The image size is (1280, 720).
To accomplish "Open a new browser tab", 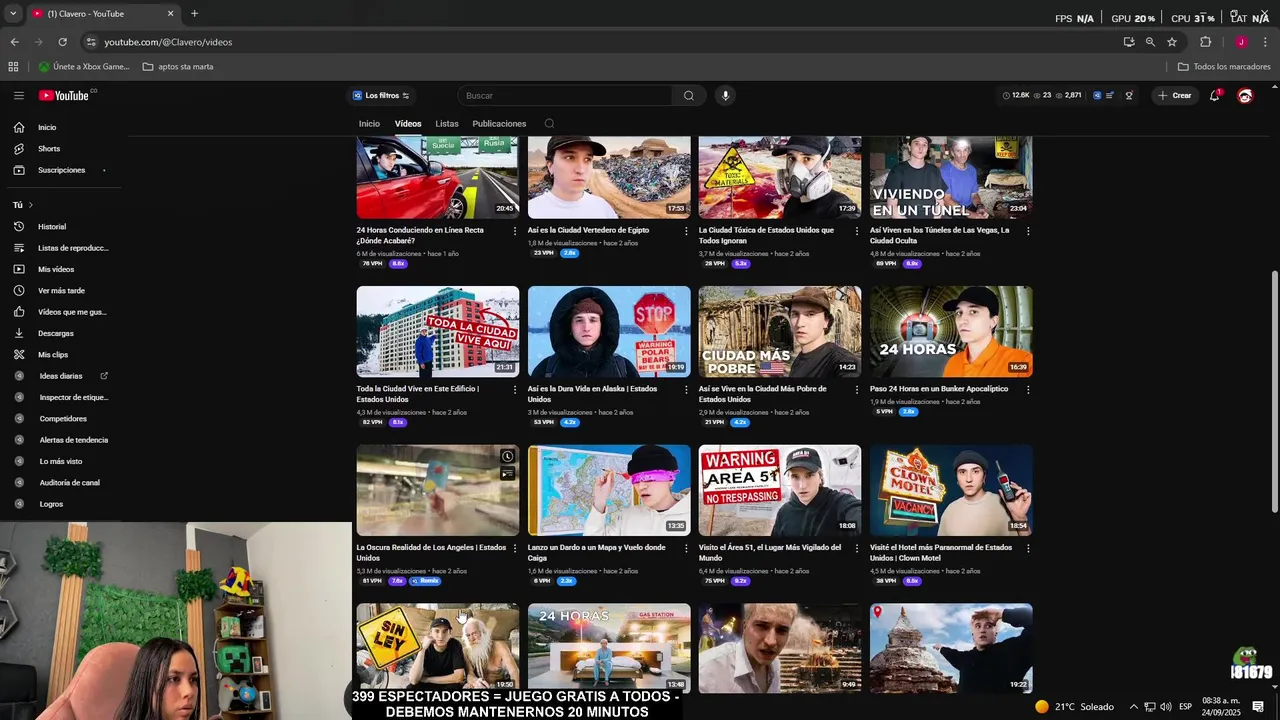I will 194,14.
